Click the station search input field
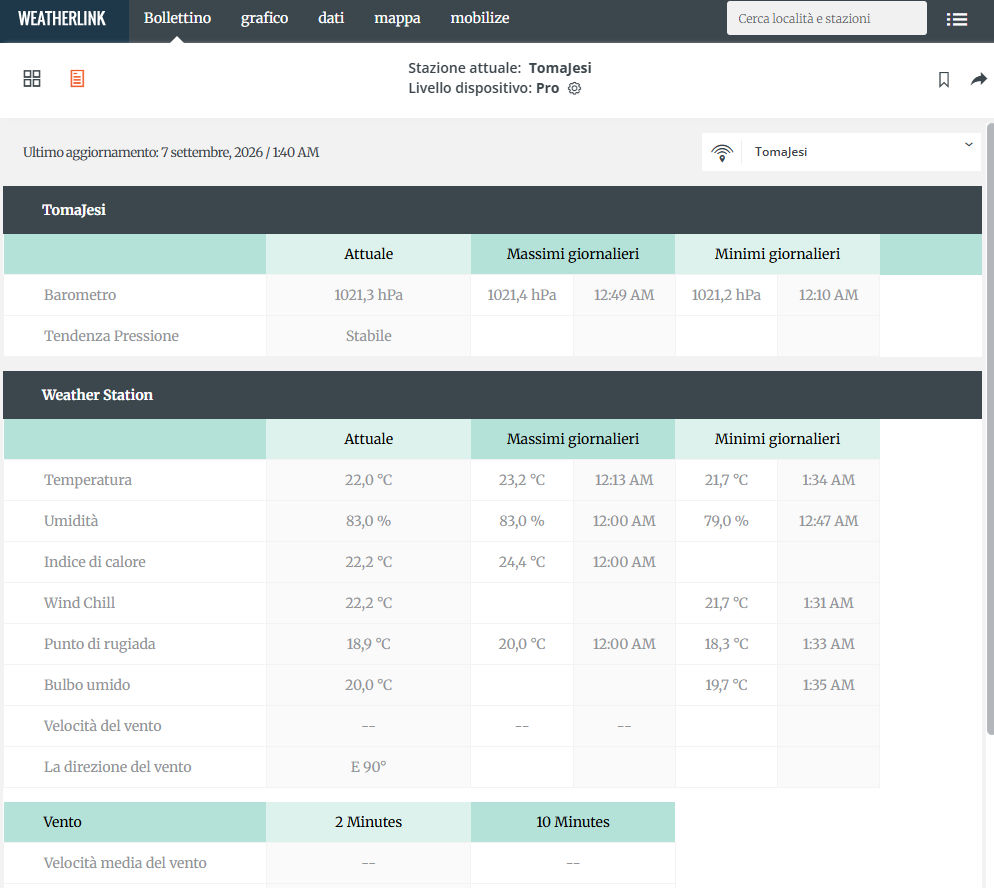The width and height of the screenshot is (994, 888). (x=827, y=18)
